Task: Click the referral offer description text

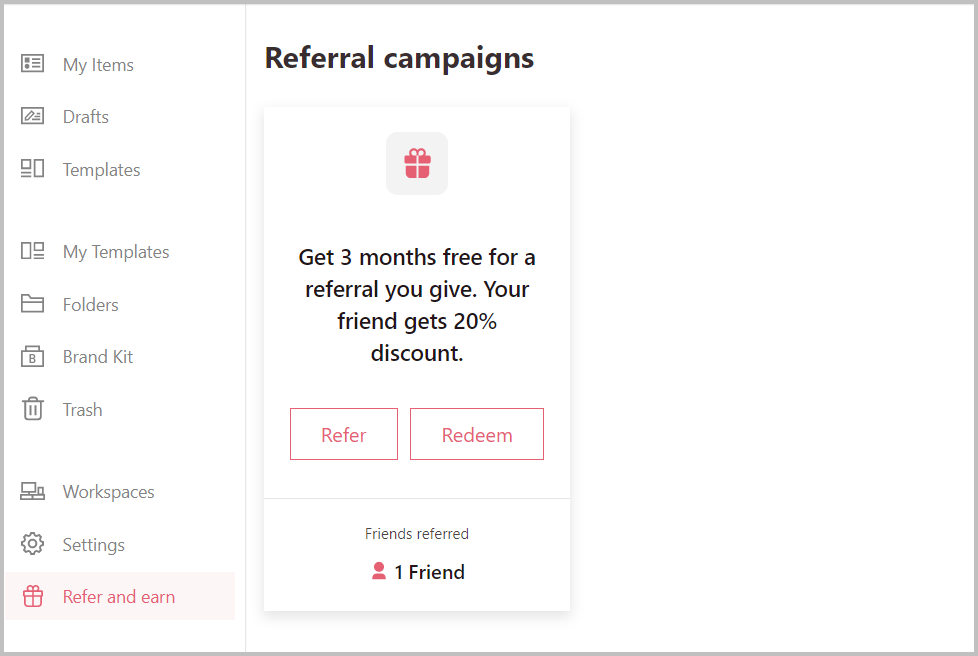Action: coord(417,305)
